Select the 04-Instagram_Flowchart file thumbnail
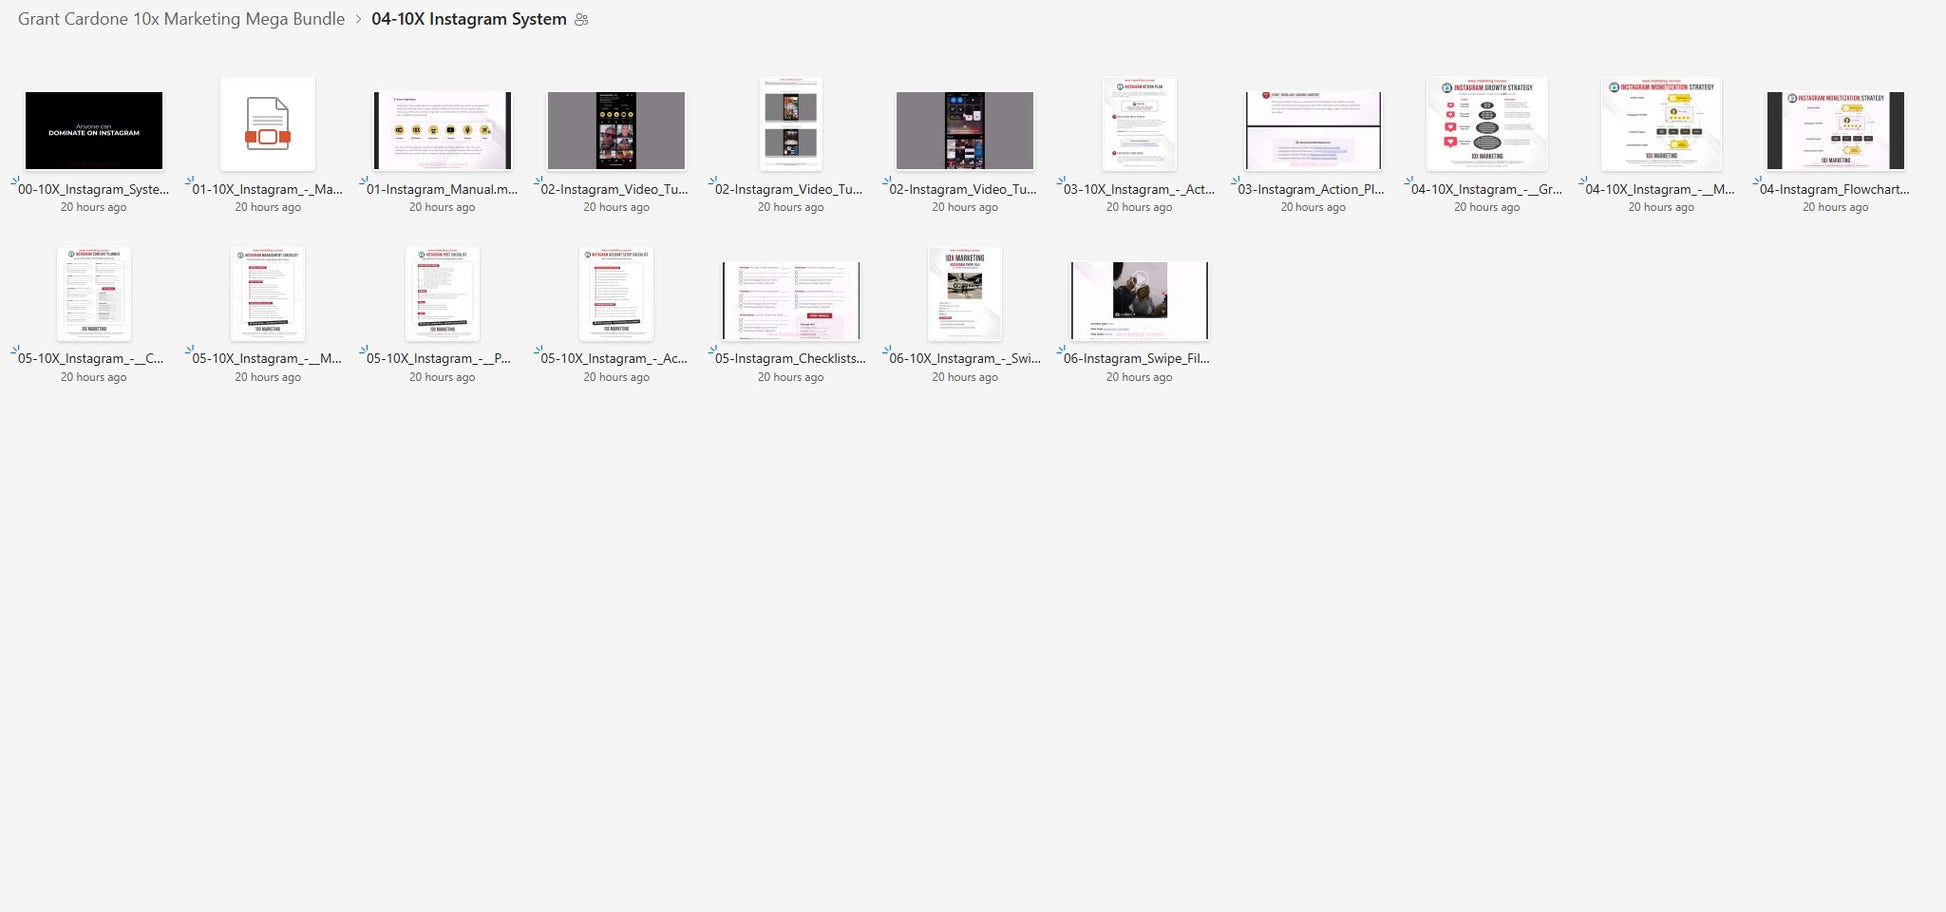 1835,130
